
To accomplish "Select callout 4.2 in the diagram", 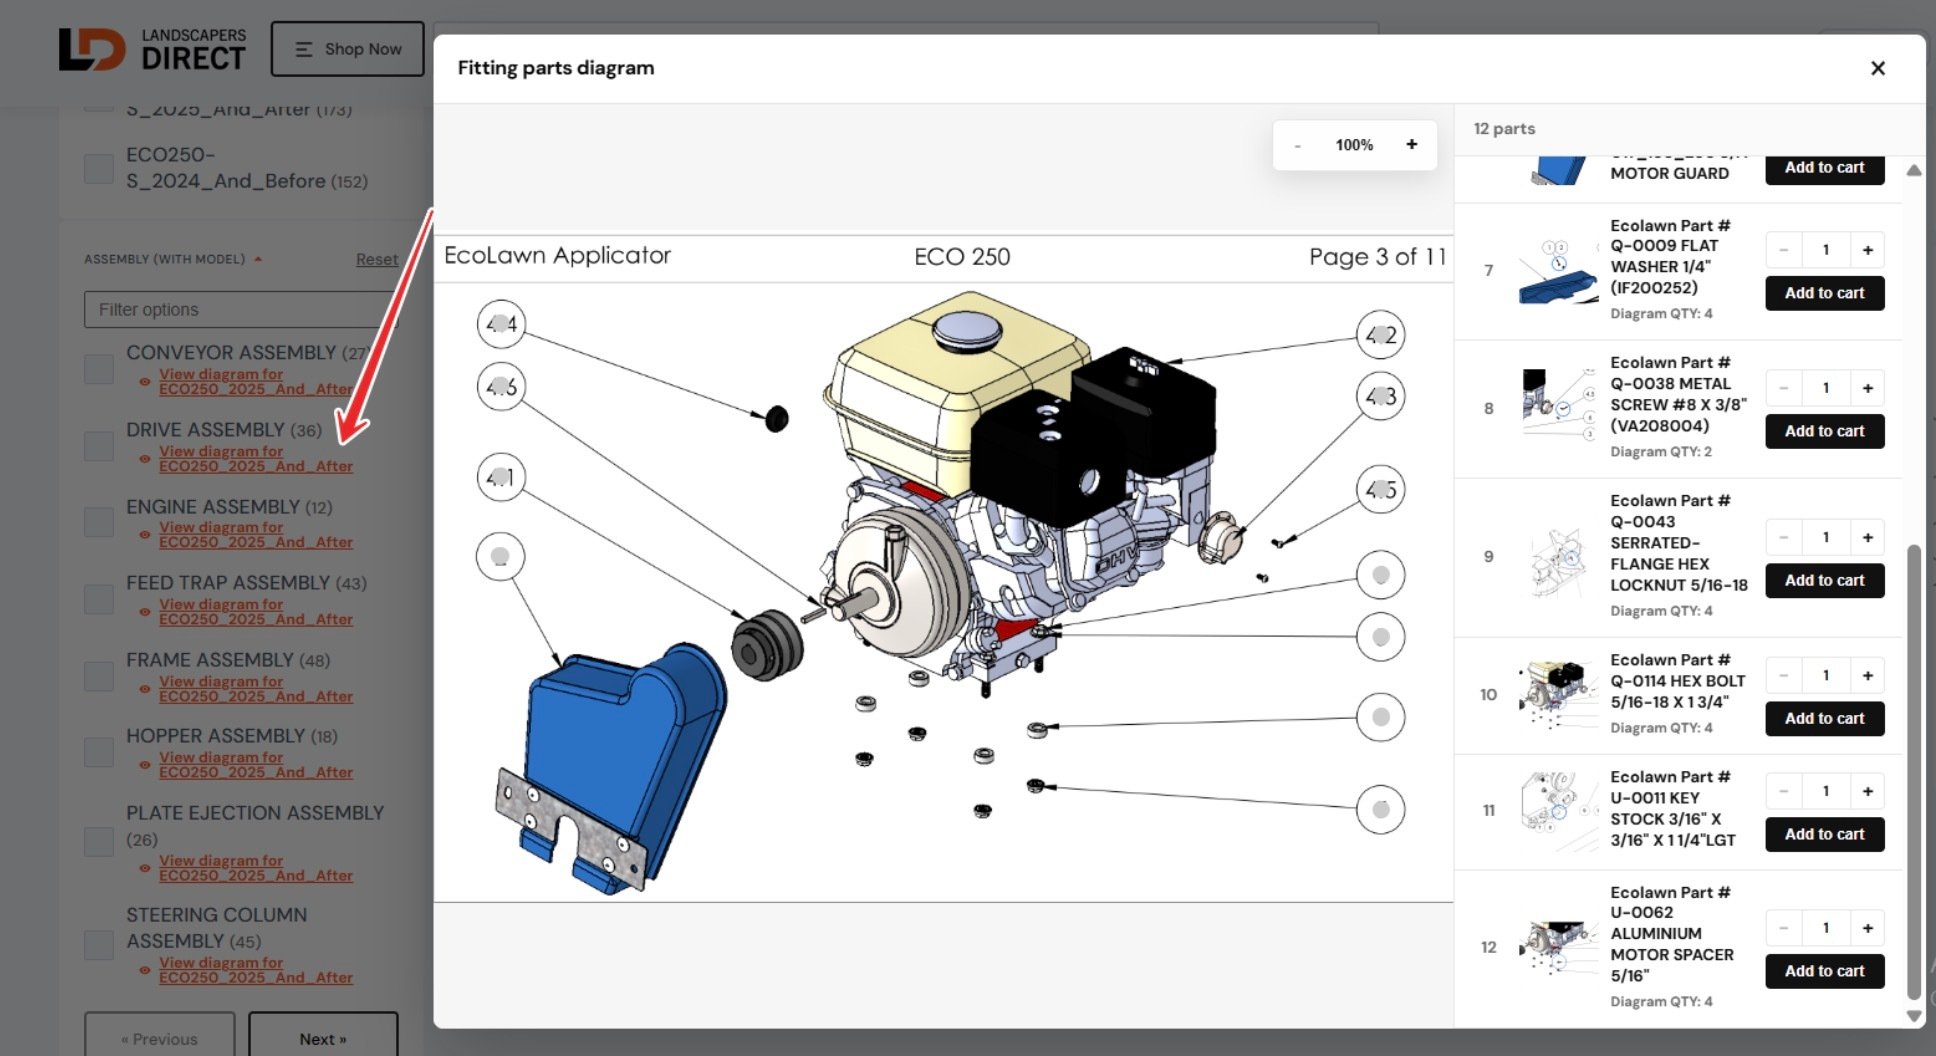I will click(1381, 335).
